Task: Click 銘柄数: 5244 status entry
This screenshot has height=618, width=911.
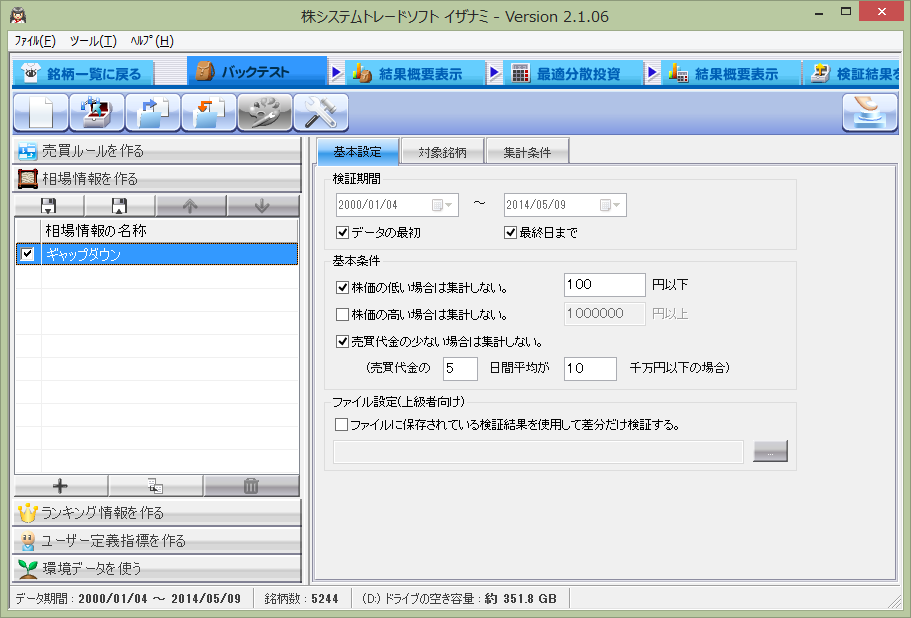Action: click(301, 599)
